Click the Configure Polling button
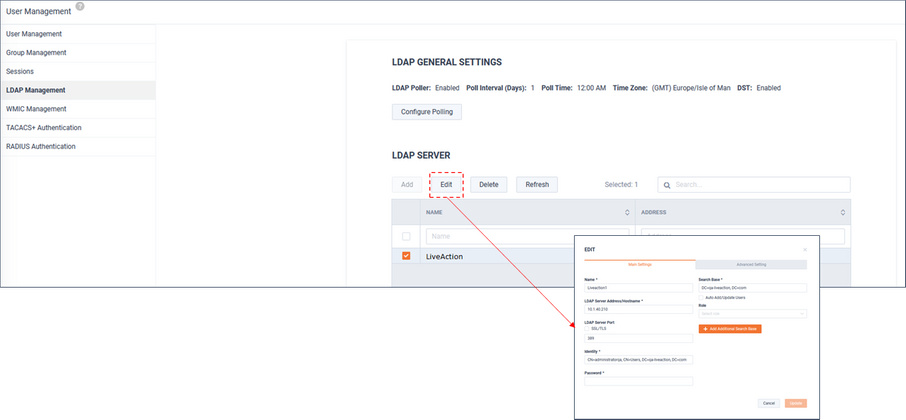 click(427, 111)
